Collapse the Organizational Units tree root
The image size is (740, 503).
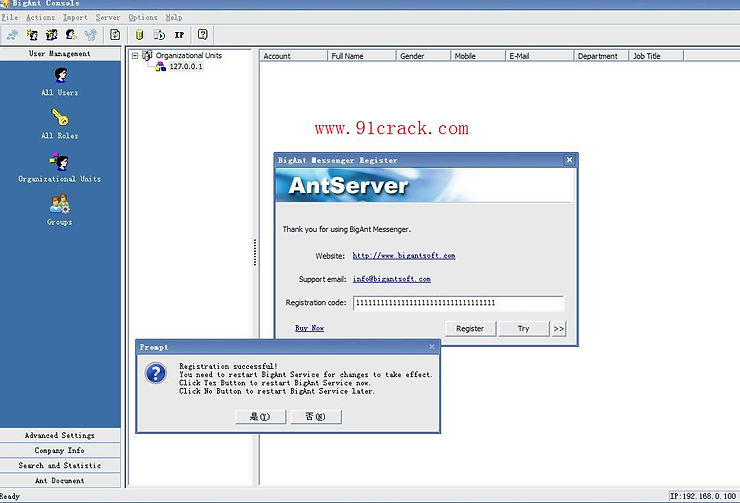pos(135,56)
